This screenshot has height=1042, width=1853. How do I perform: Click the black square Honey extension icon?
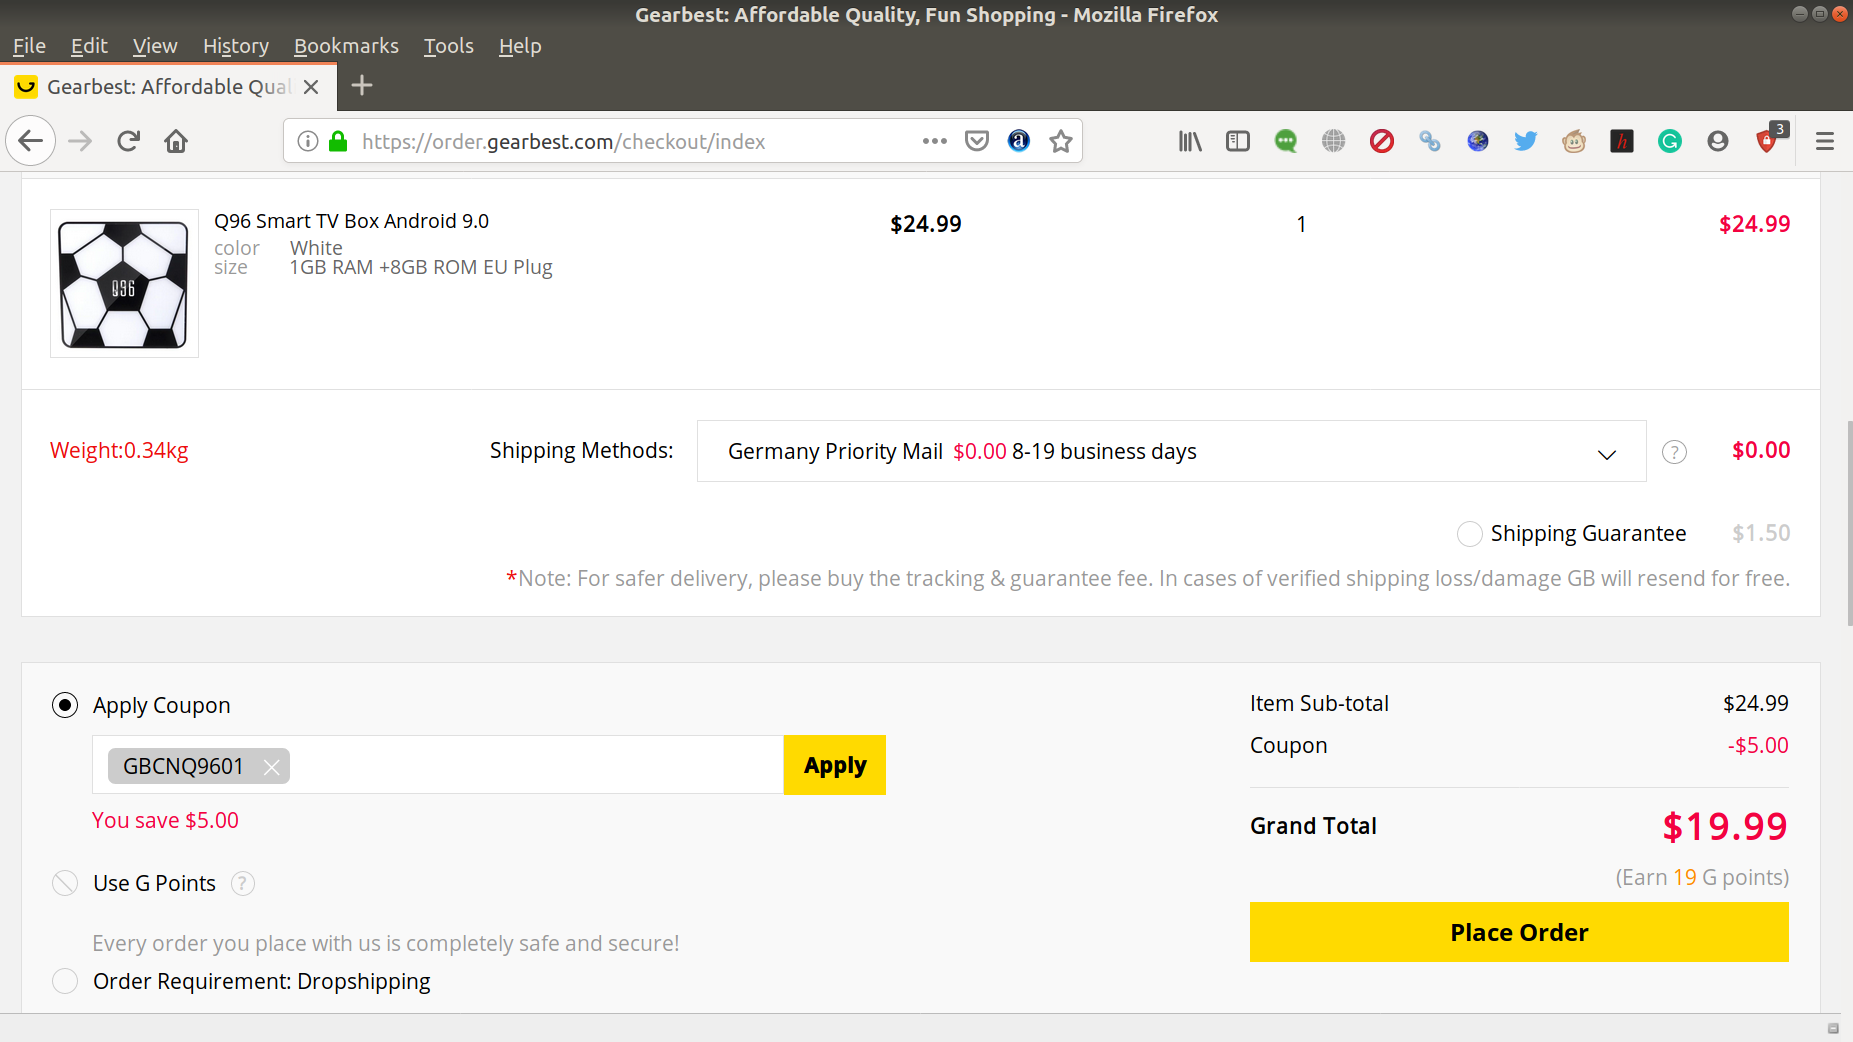pos(1622,141)
